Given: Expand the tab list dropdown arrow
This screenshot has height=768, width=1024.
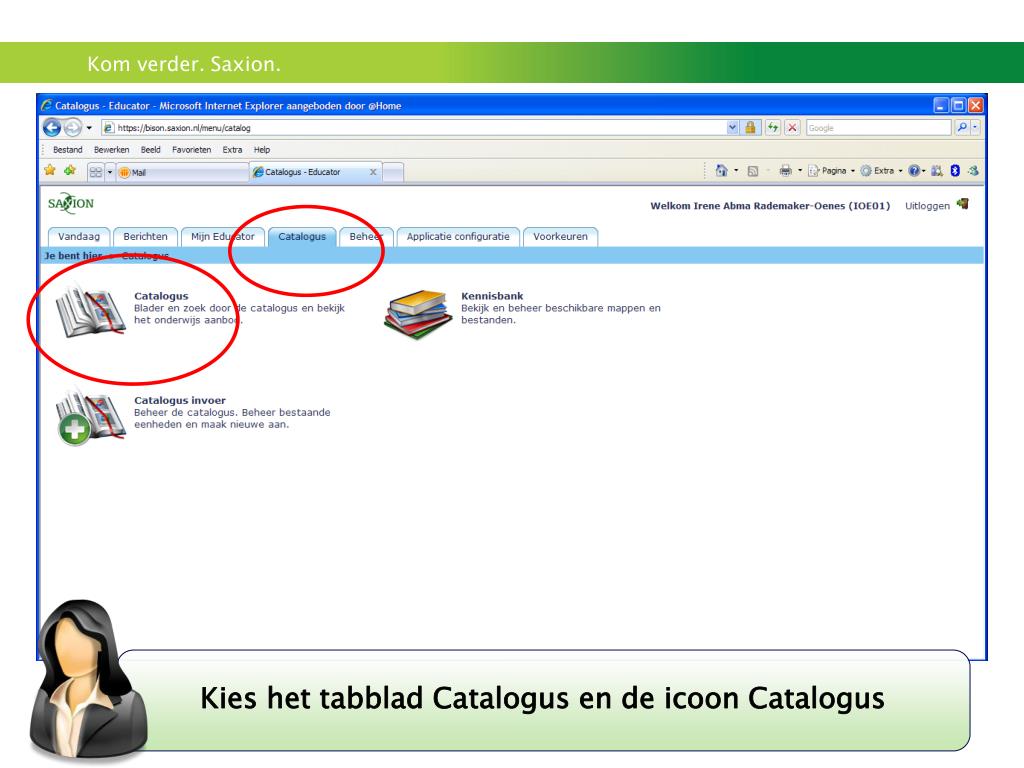Looking at the screenshot, I should pos(110,172).
